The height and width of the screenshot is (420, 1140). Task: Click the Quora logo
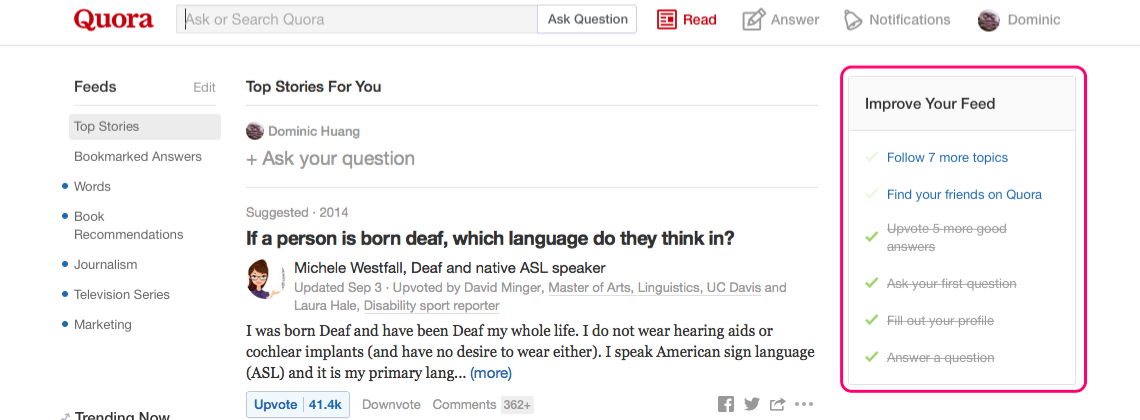[x=113, y=20]
